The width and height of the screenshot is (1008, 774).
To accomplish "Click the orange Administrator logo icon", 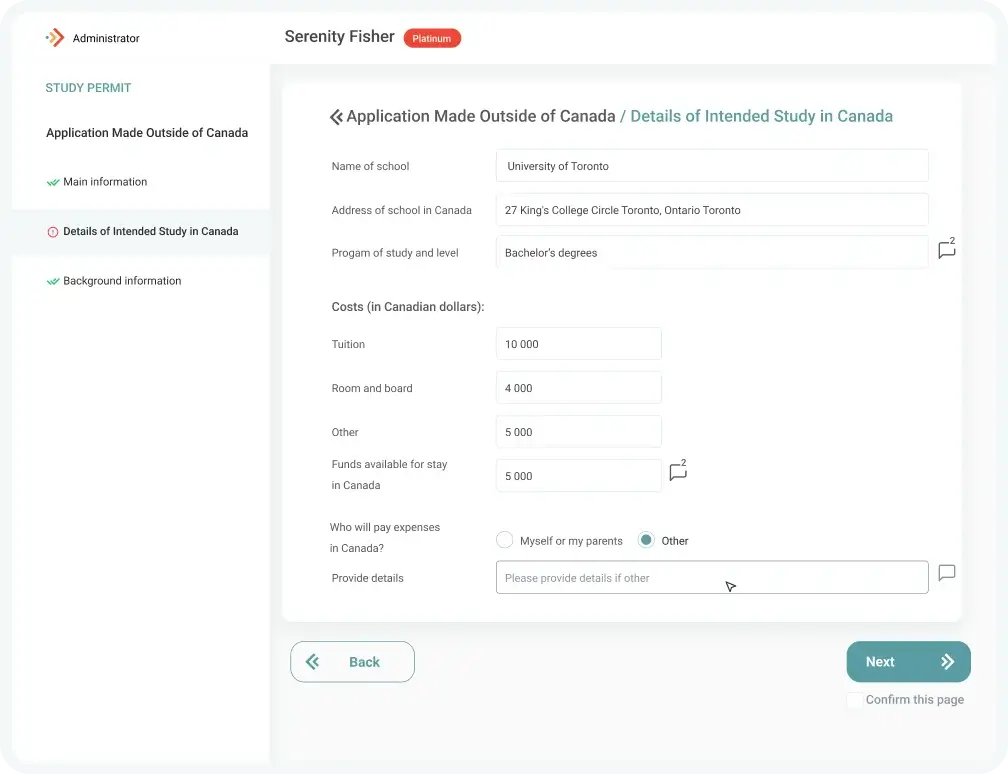I will (x=55, y=38).
